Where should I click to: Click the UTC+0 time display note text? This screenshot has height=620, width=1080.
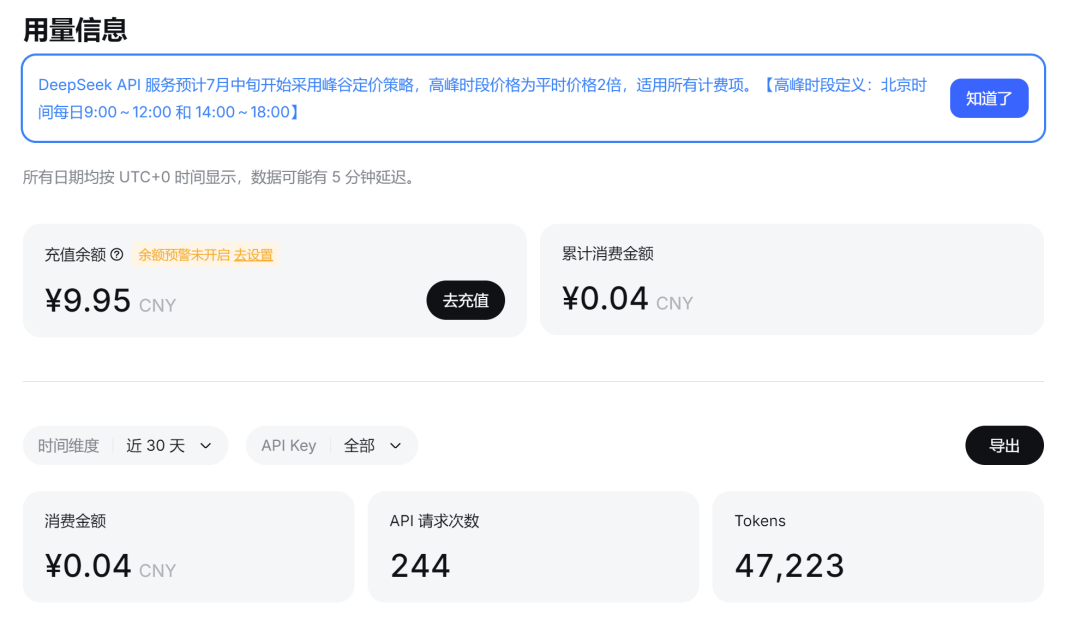(x=220, y=178)
